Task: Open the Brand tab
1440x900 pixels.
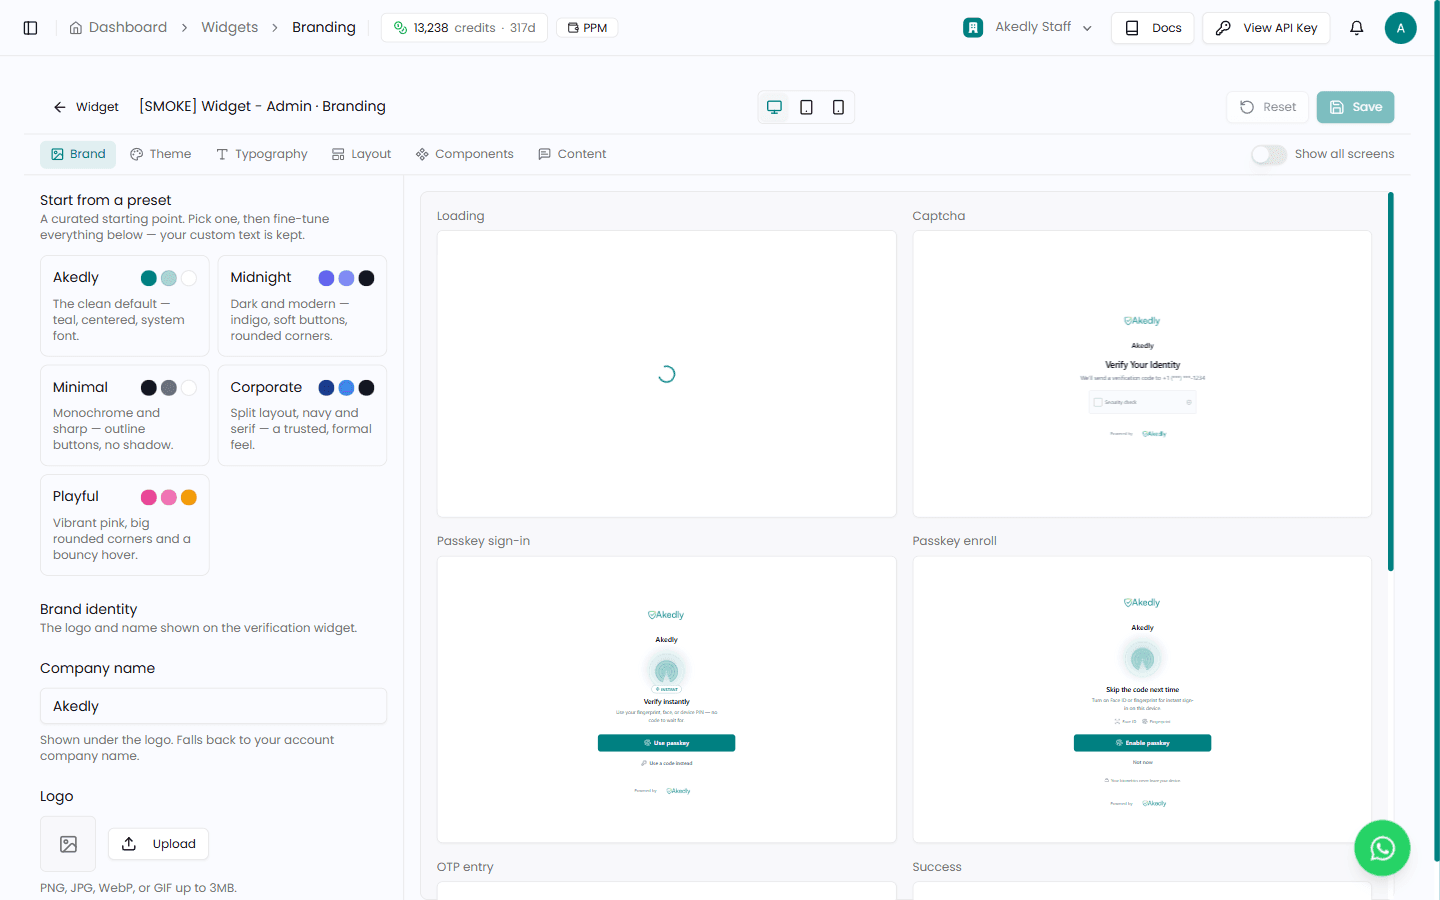Action: pyautogui.click(x=78, y=154)
